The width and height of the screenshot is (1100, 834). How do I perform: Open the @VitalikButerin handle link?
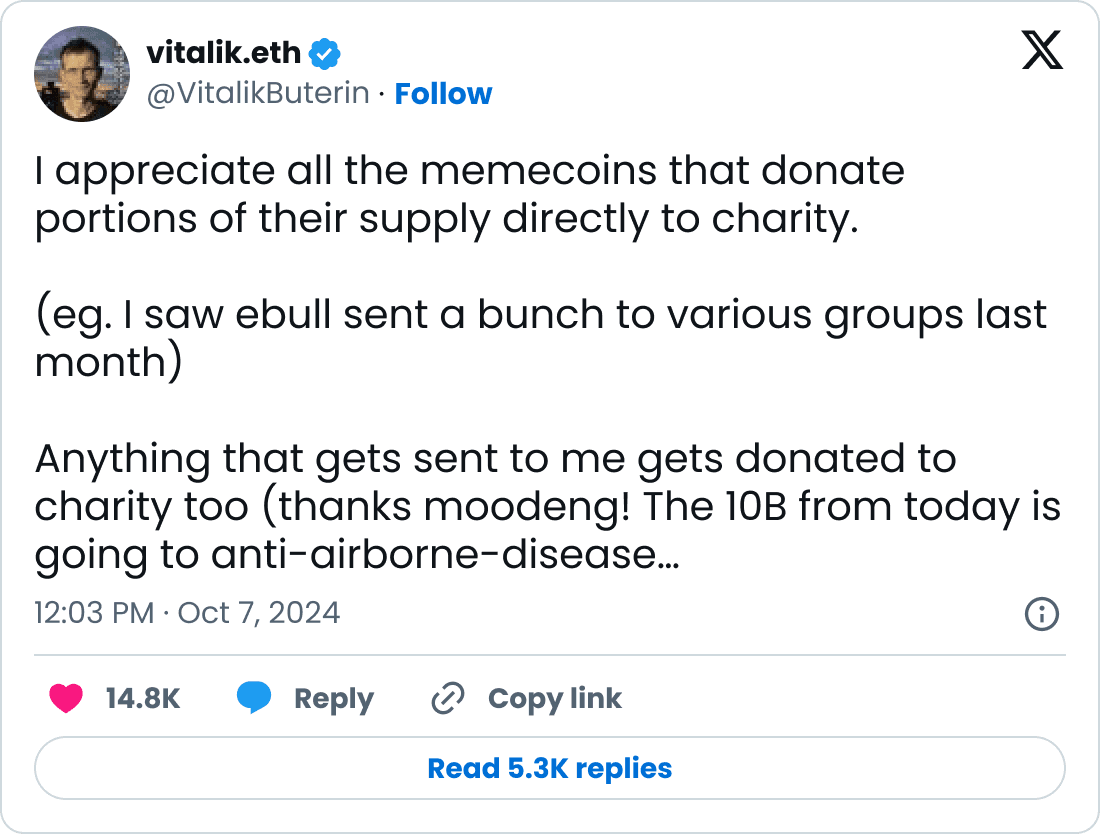258,94
